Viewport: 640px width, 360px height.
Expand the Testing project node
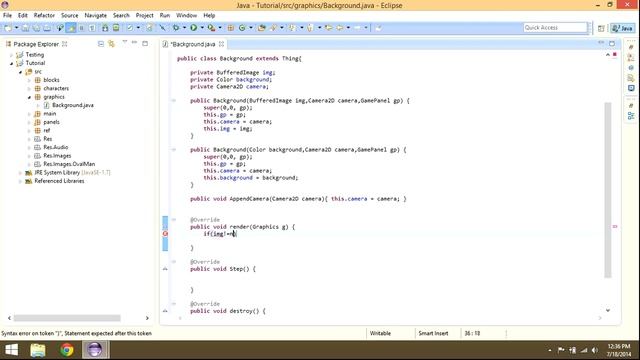coord(11,55)
